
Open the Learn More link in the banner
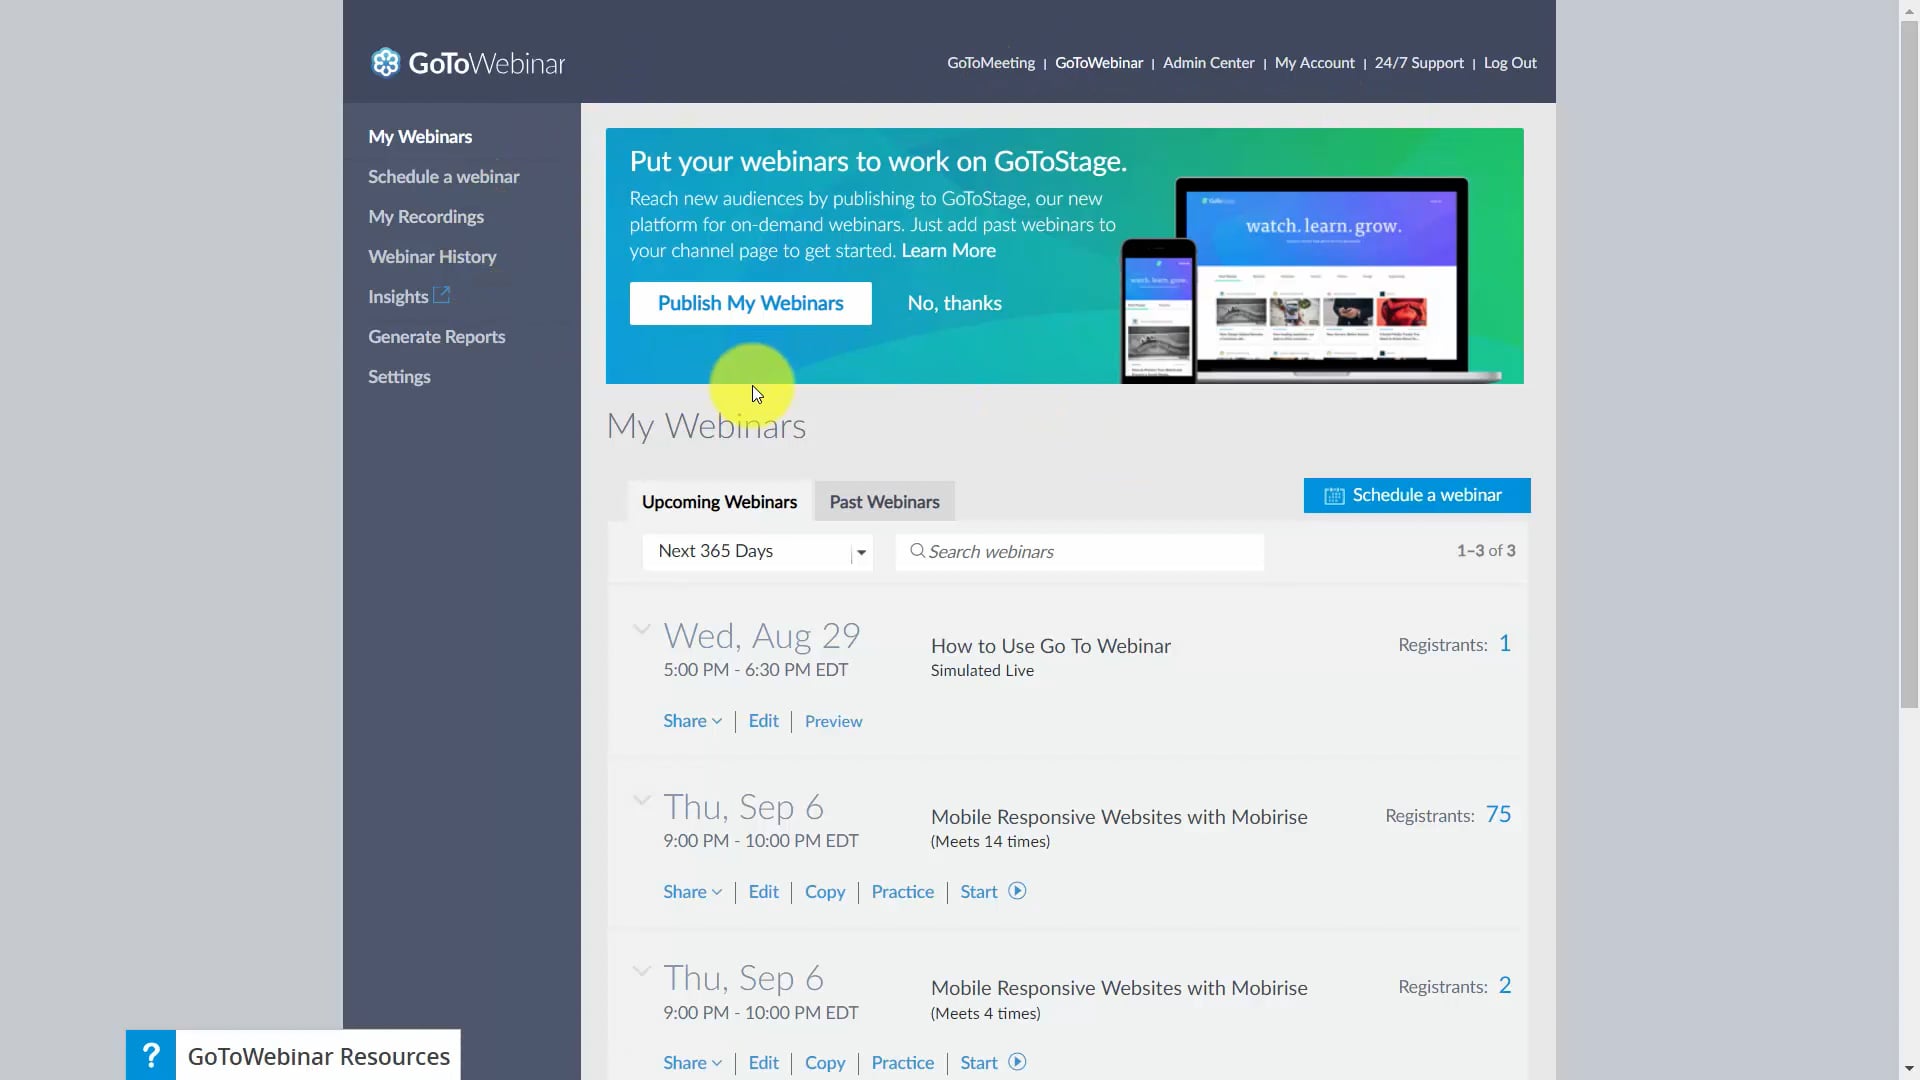(x=948, y=250)
